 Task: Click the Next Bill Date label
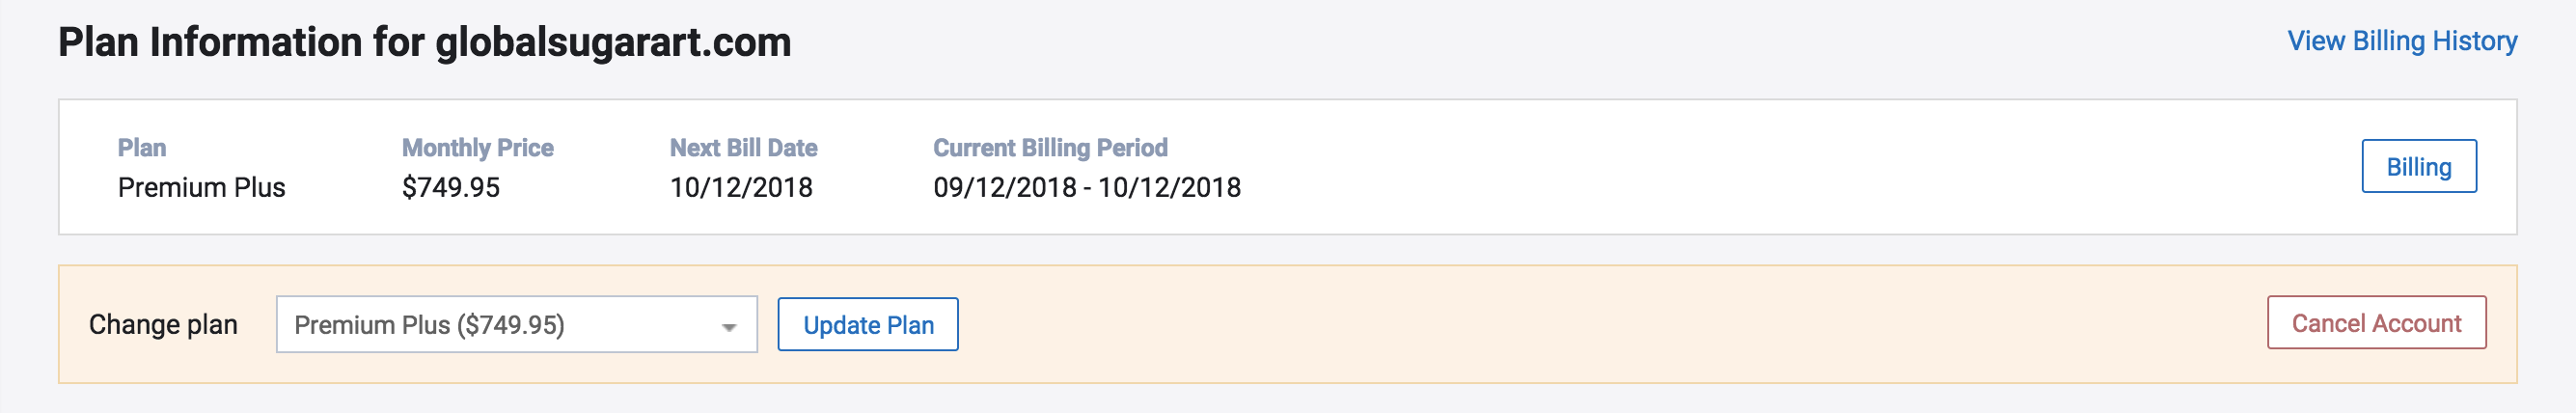coord(743,148)
